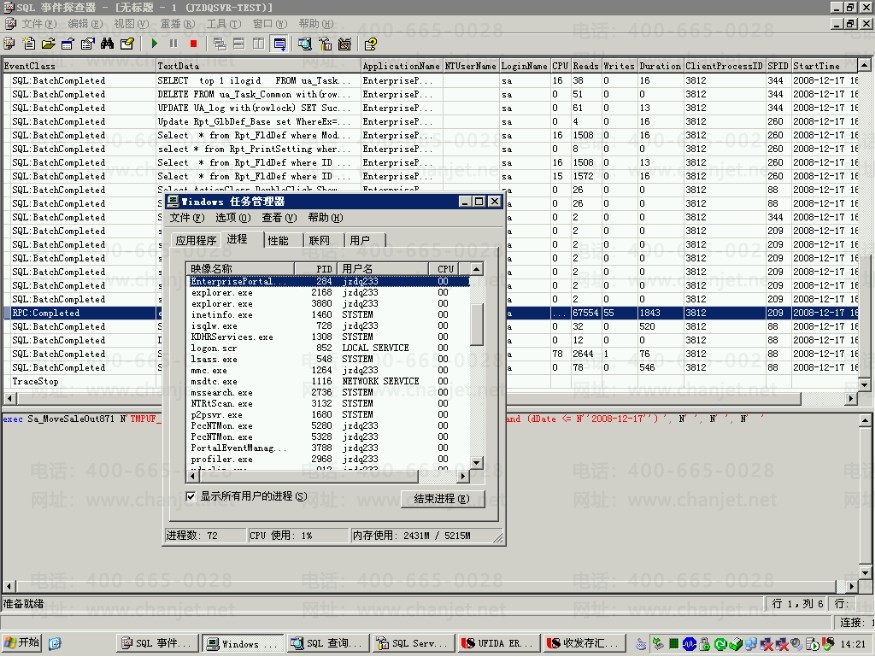Switch to the 性能 tab
Screen dimensions: 875x657
(278, 240)
